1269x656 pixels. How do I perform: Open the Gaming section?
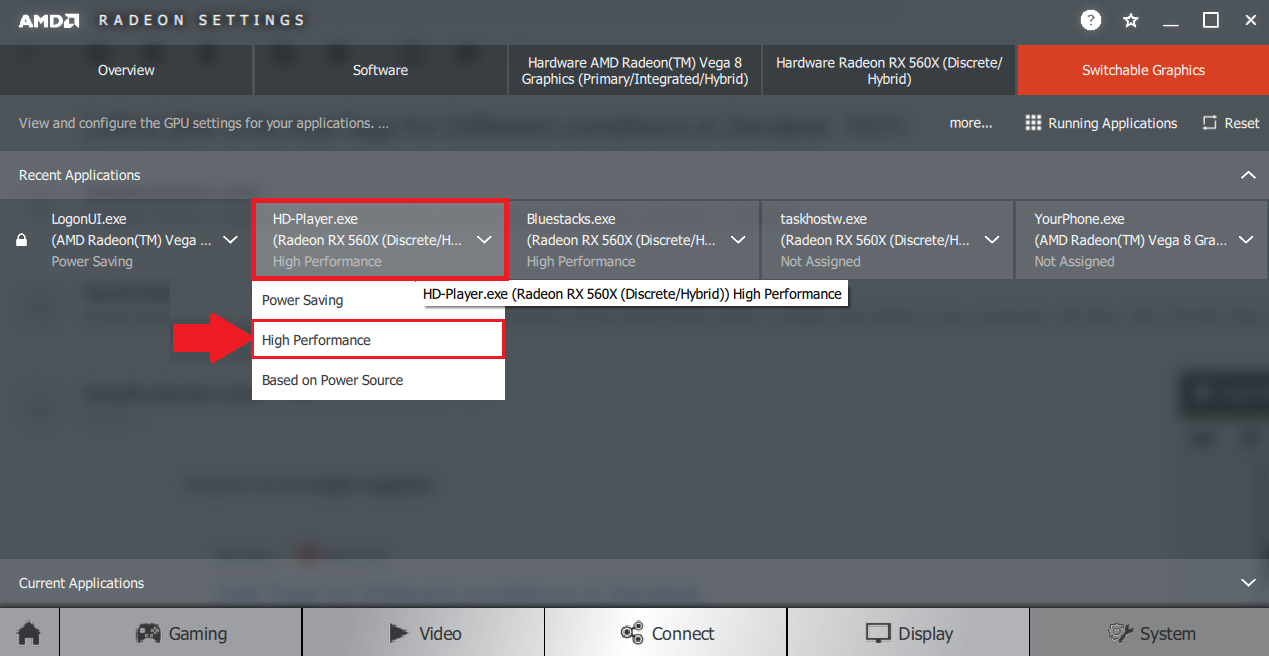coord(181,633)
